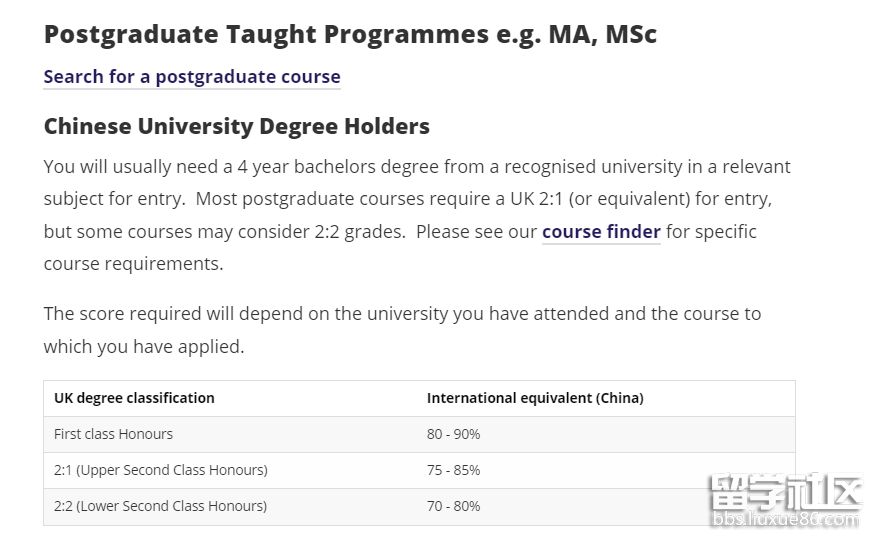Click the paragraph starting 'You will usually need'
Image resolution: width=876 pixels, height=541 pixels.
coord(400,199)
